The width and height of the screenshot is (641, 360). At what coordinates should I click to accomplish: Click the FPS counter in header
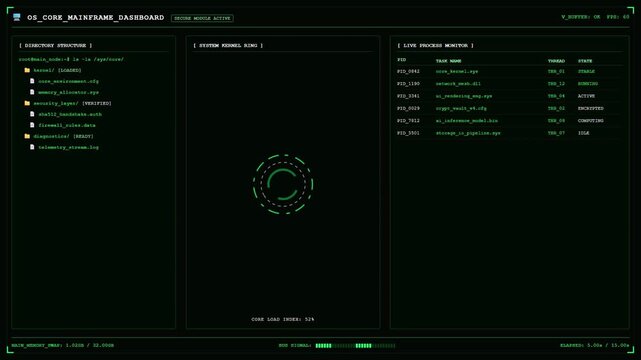(x=618, y=17)
